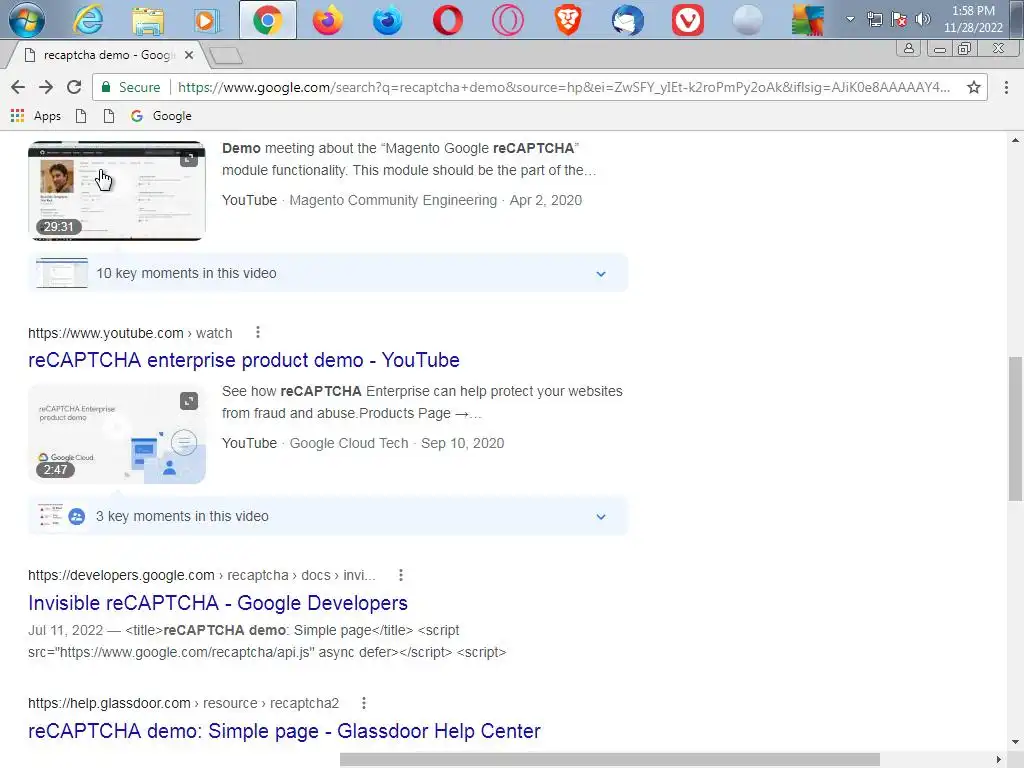Open the Google bookmark

point(161,116)
